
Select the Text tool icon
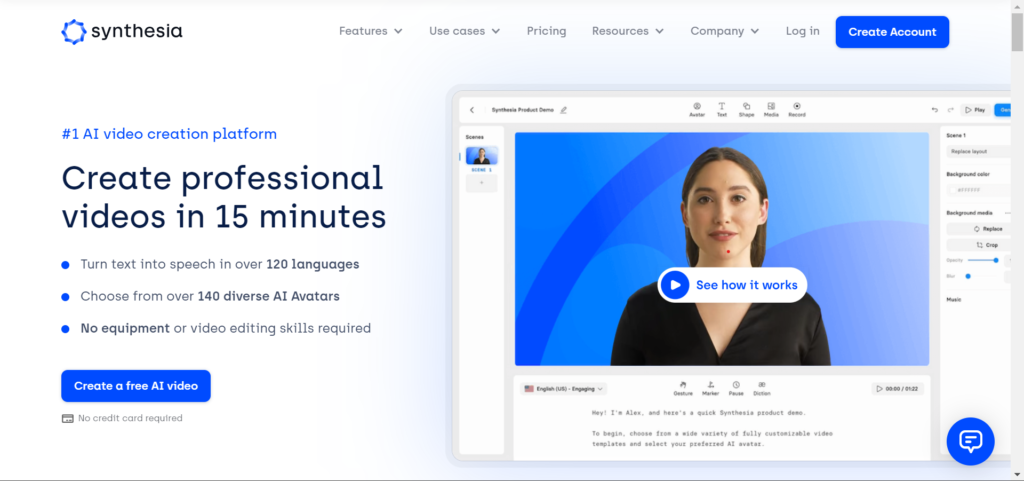coord(721,108)
